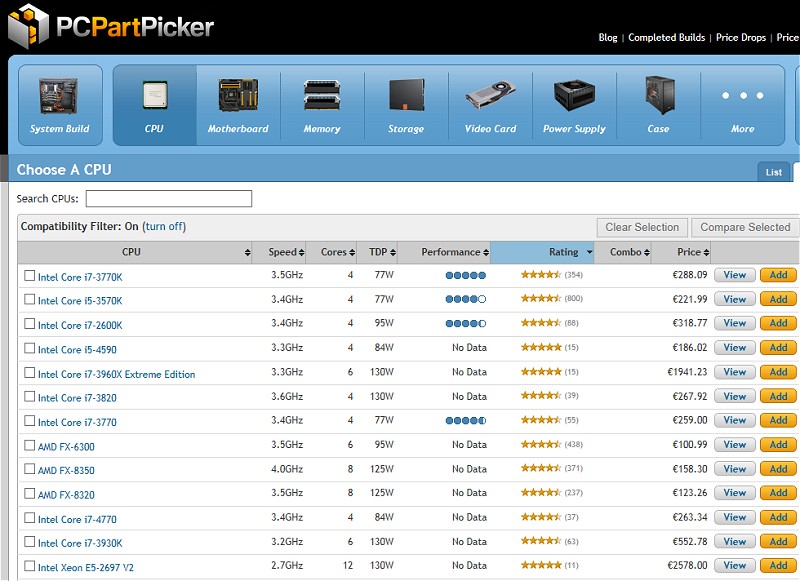Tick checkbox for AMD FX-8350
The image size is (800, 581).
pyautogui.click(x=30, y=469)
